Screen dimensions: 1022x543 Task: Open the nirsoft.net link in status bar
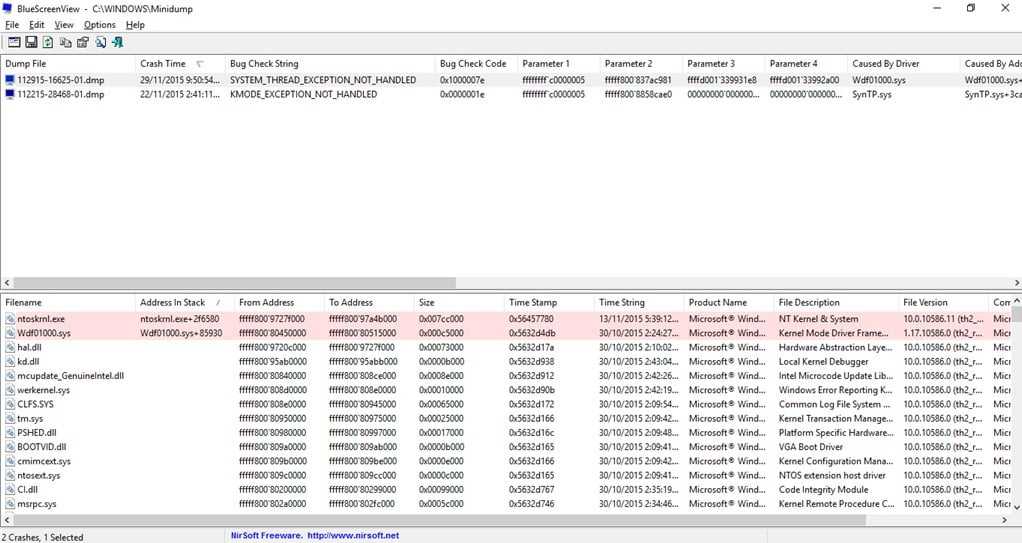click(353, 536)
